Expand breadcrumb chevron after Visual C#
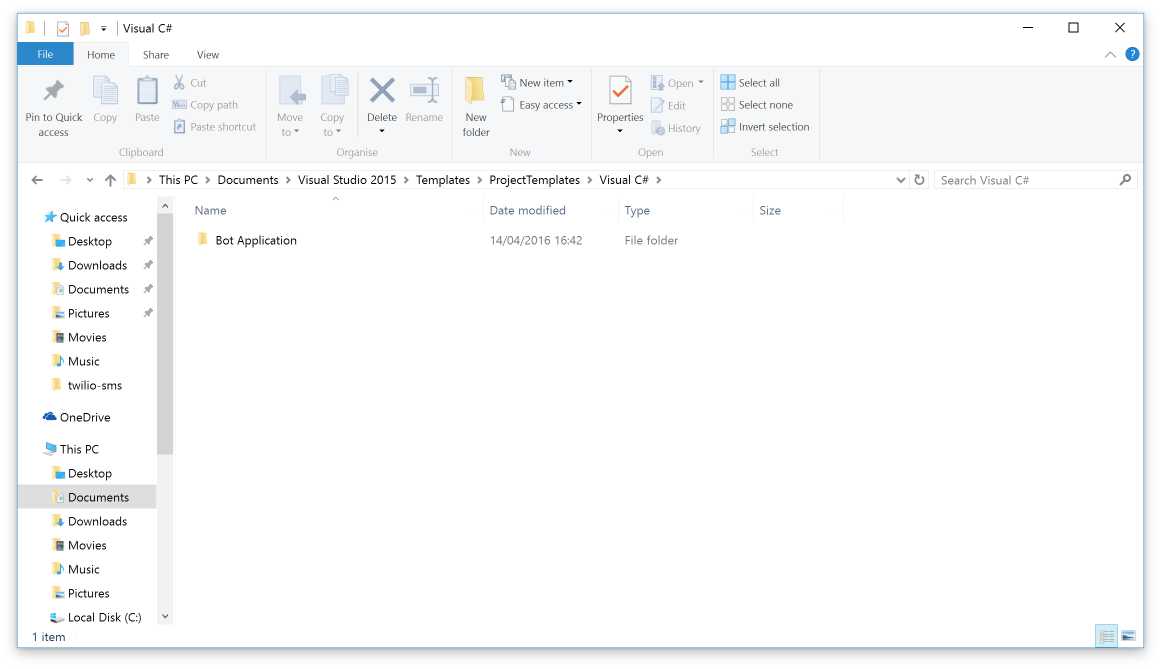The image size is (1161, 669). (658, 180)
